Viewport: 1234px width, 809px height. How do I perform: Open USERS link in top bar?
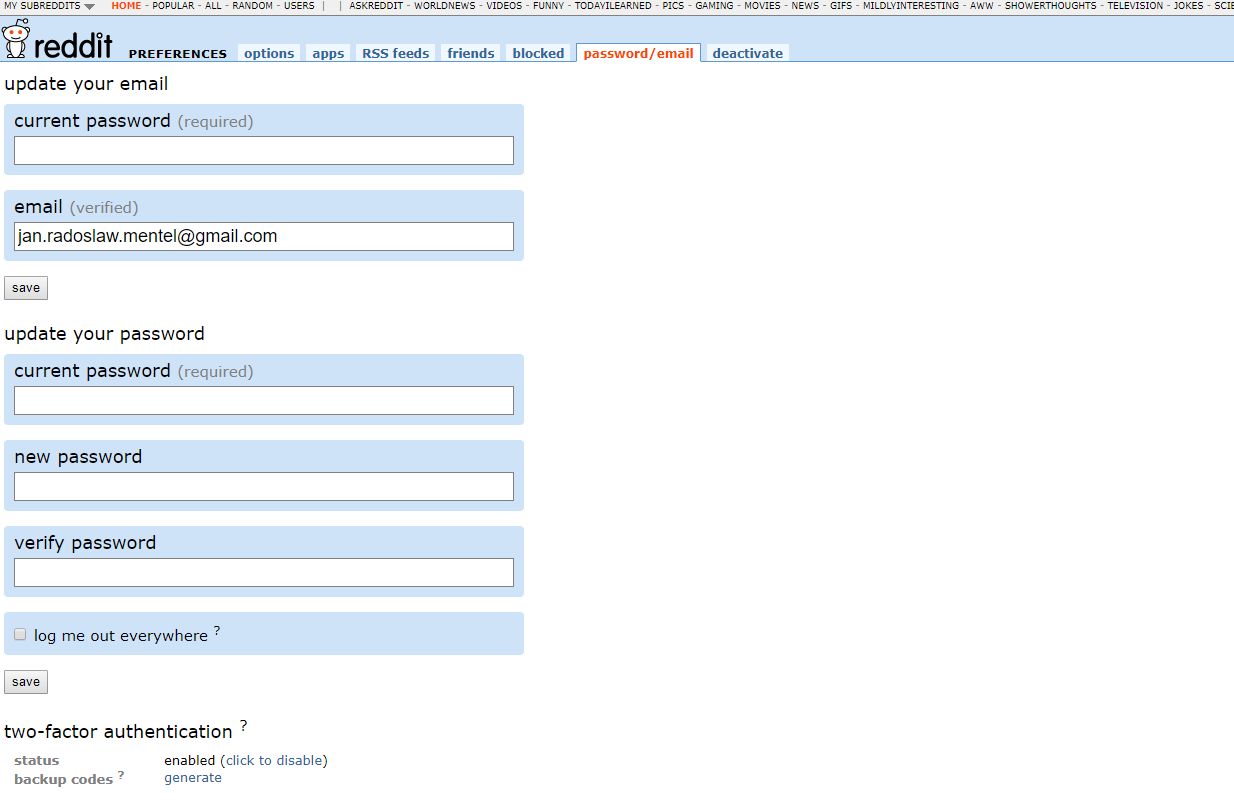(x=299, y=6)
